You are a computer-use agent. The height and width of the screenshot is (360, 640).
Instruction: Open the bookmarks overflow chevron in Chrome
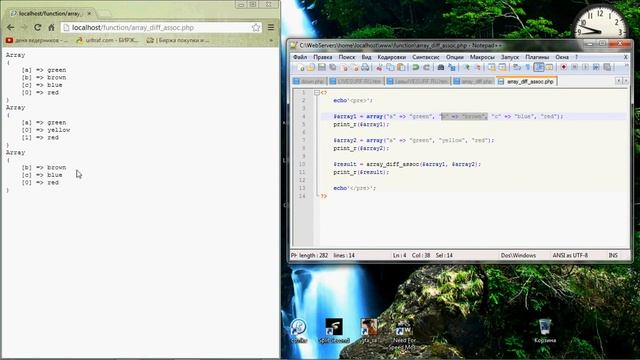271,40
